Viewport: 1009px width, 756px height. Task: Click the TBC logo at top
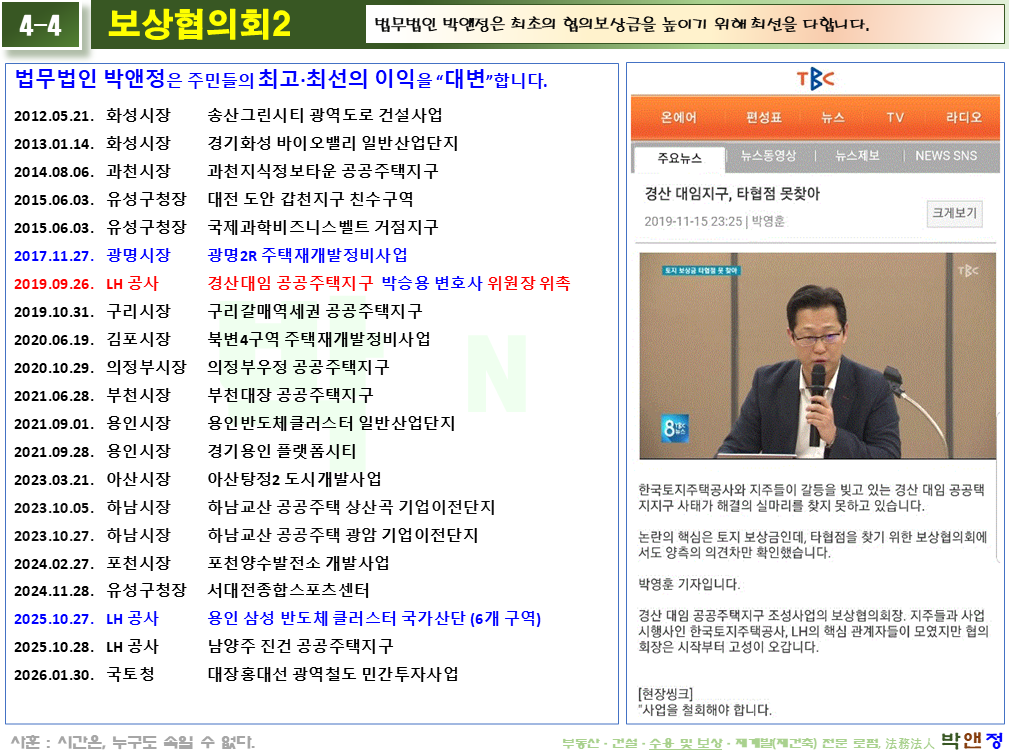click(815, 79)
